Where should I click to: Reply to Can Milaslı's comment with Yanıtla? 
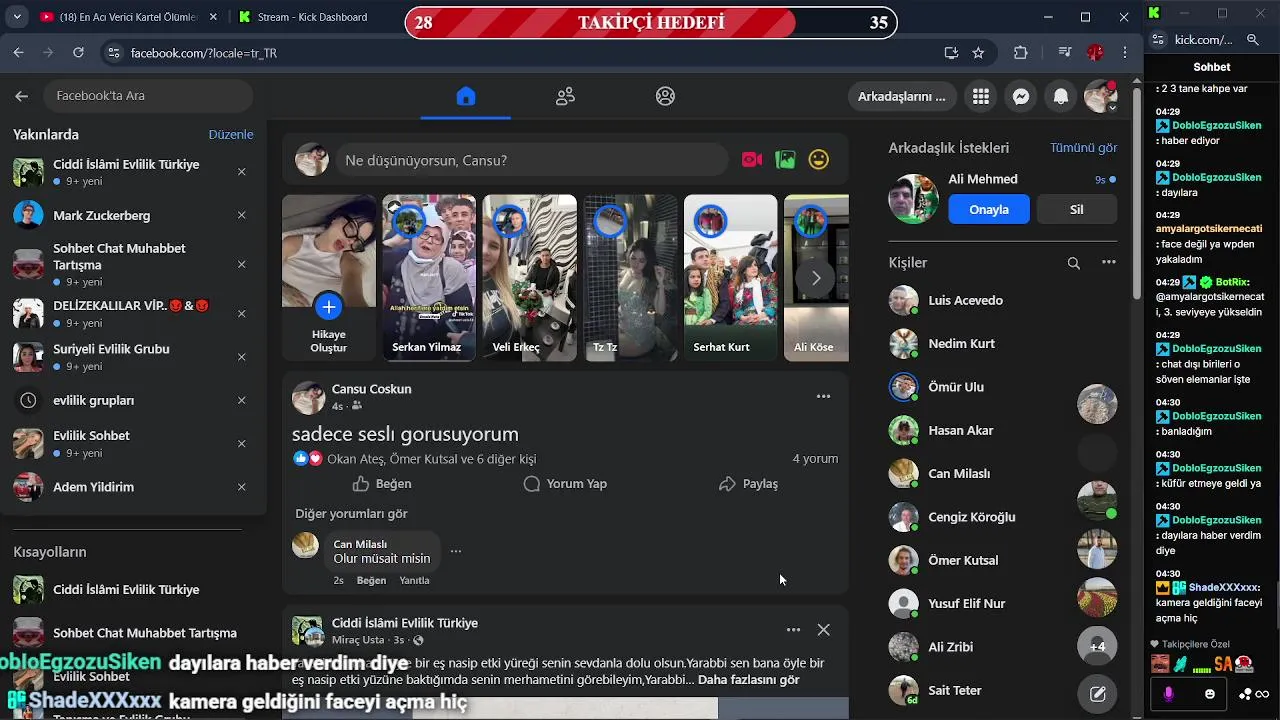(414, 580)
